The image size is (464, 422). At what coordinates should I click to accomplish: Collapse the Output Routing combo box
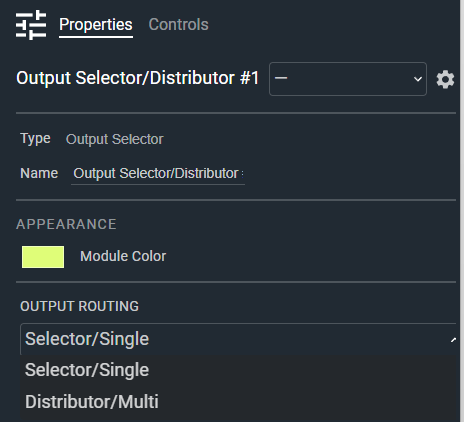[x=238, y=339]
